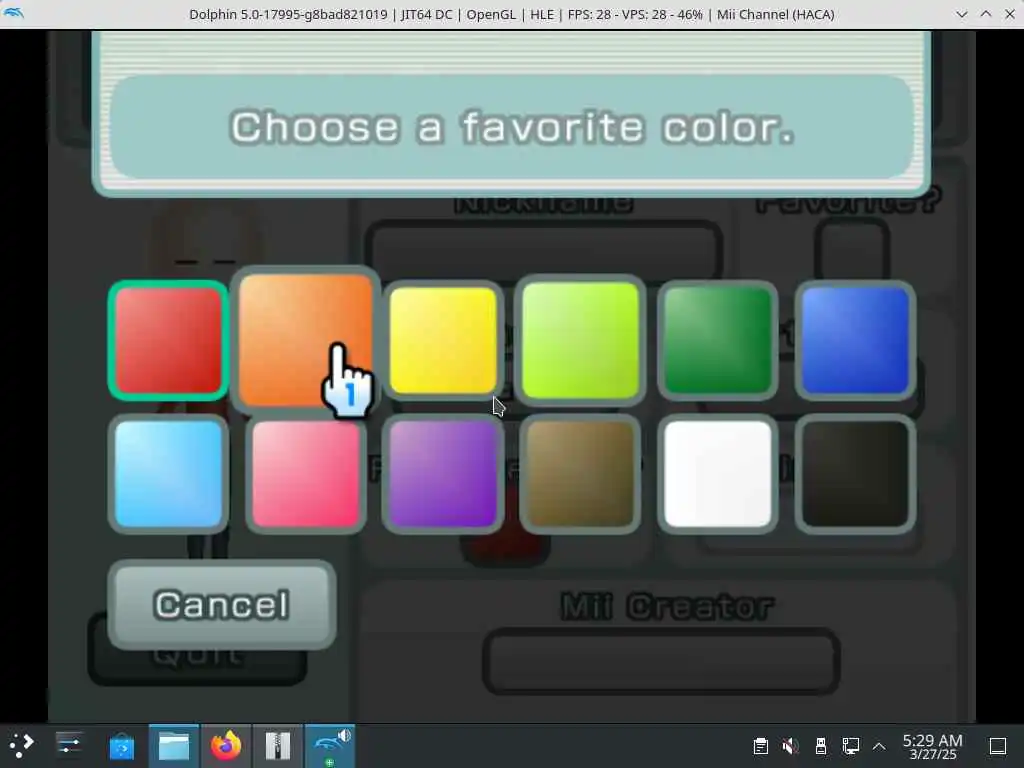The image size is (1024, 768).
Task: Select the dark green color swatch
Action: tap(718, 341)
